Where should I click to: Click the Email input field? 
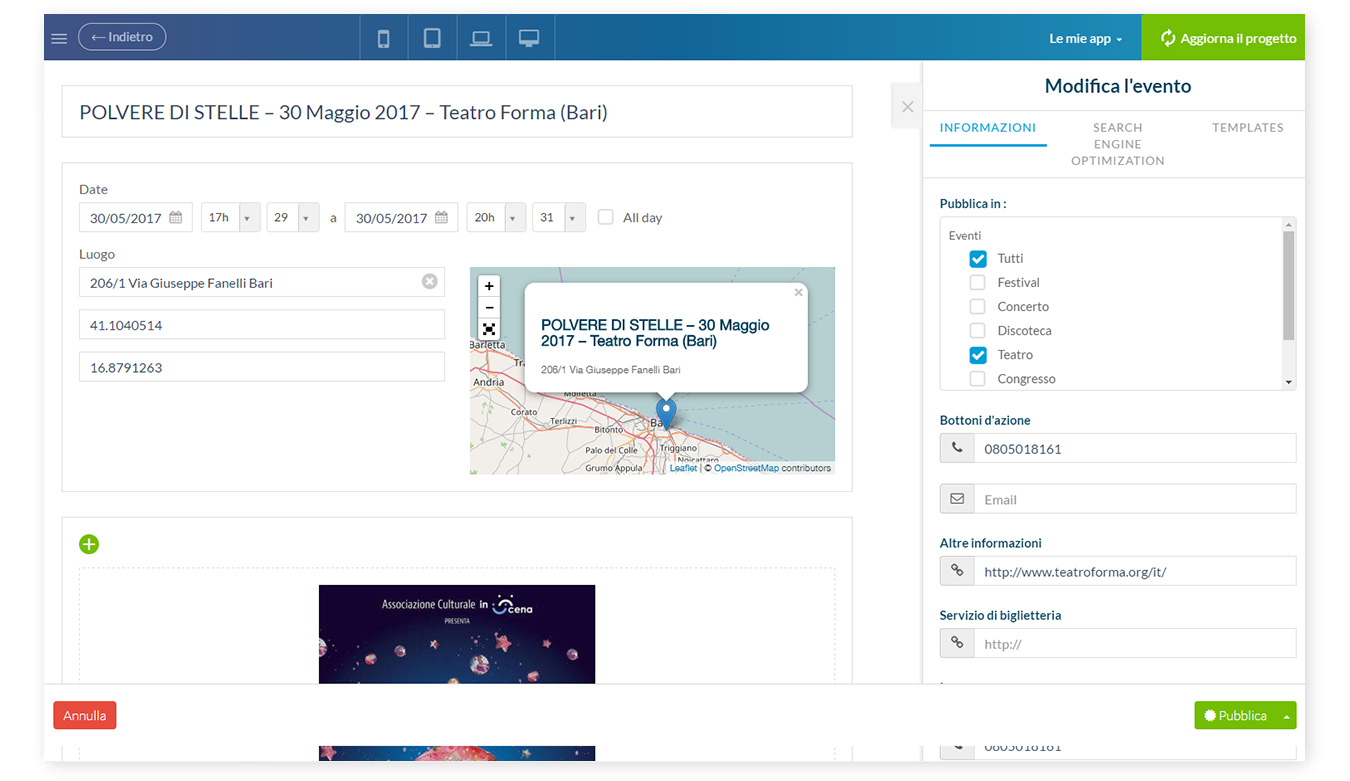click(x=1135, y=499)
